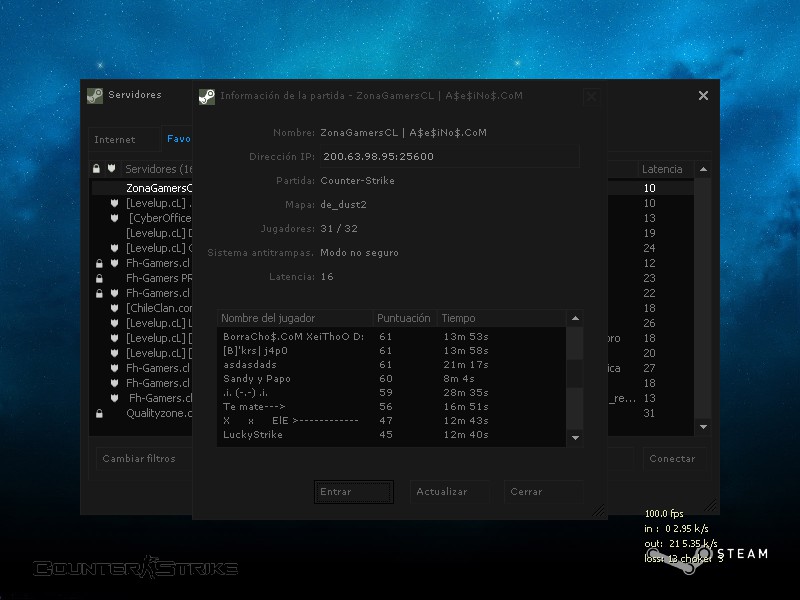Sort by Nombre del jugador column
Image resolution: width=800 pixels, height=600 pixels.
pos(295,318)
